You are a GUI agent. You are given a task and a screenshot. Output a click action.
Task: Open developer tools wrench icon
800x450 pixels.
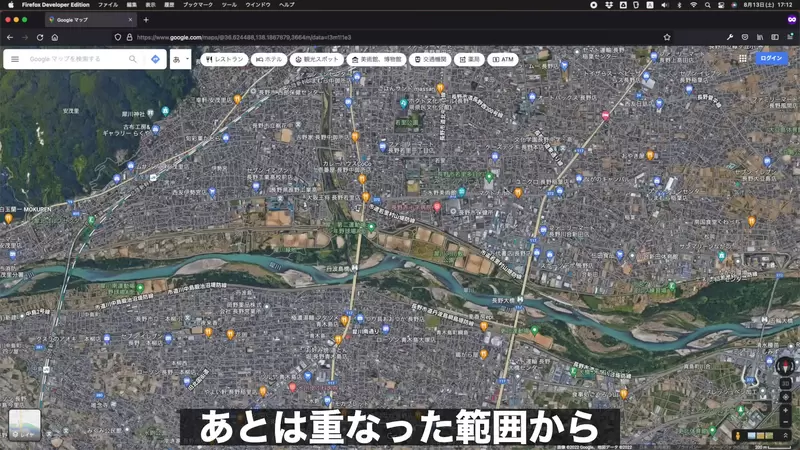coord(730,37)
